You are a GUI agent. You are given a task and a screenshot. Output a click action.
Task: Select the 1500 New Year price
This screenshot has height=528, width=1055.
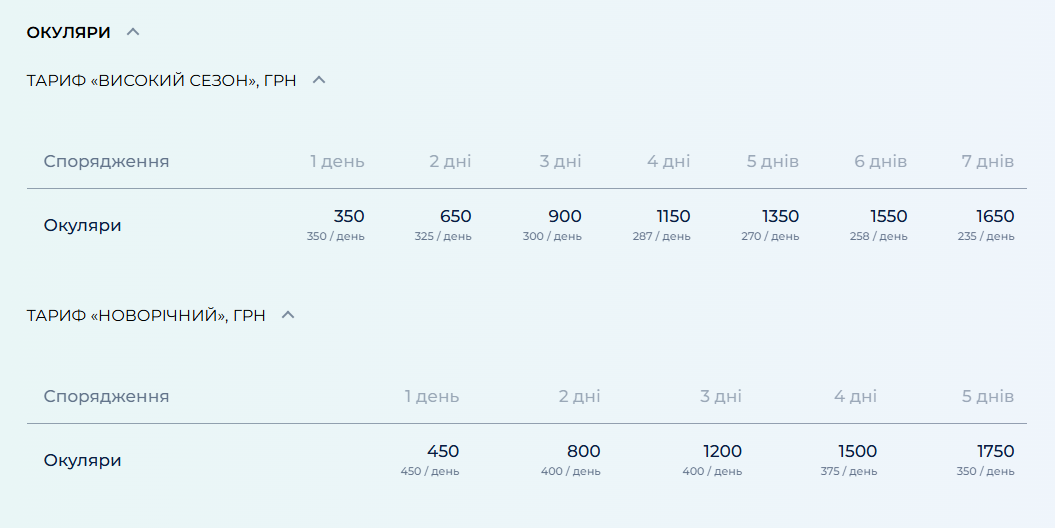pyautogui.click(x=857, y=451)
